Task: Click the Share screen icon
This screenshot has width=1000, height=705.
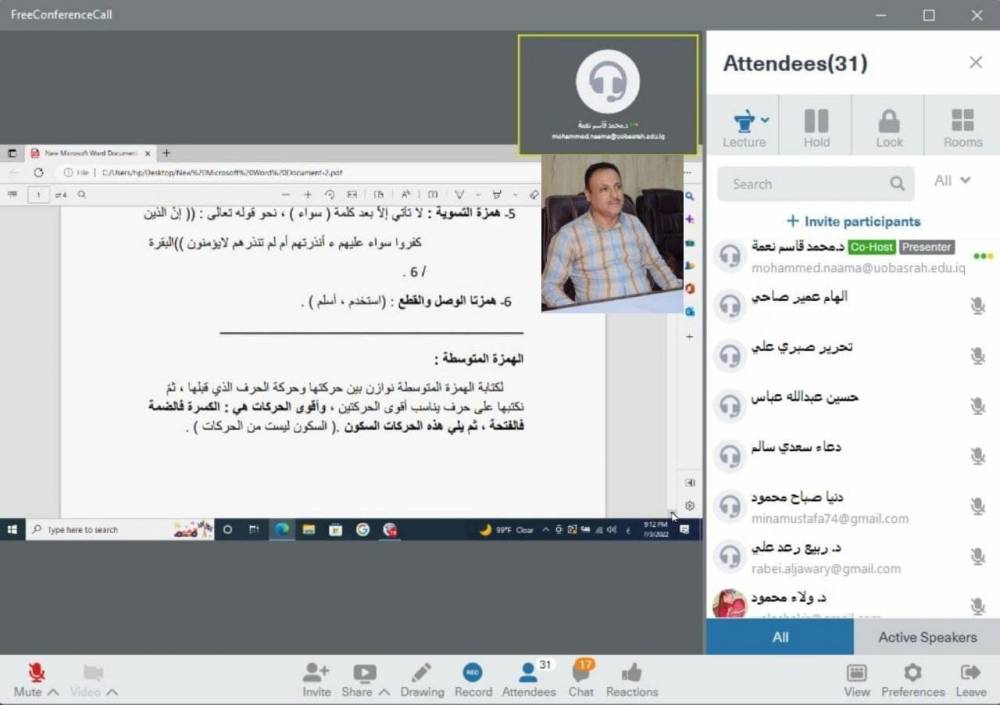Action: pos(364,674)
